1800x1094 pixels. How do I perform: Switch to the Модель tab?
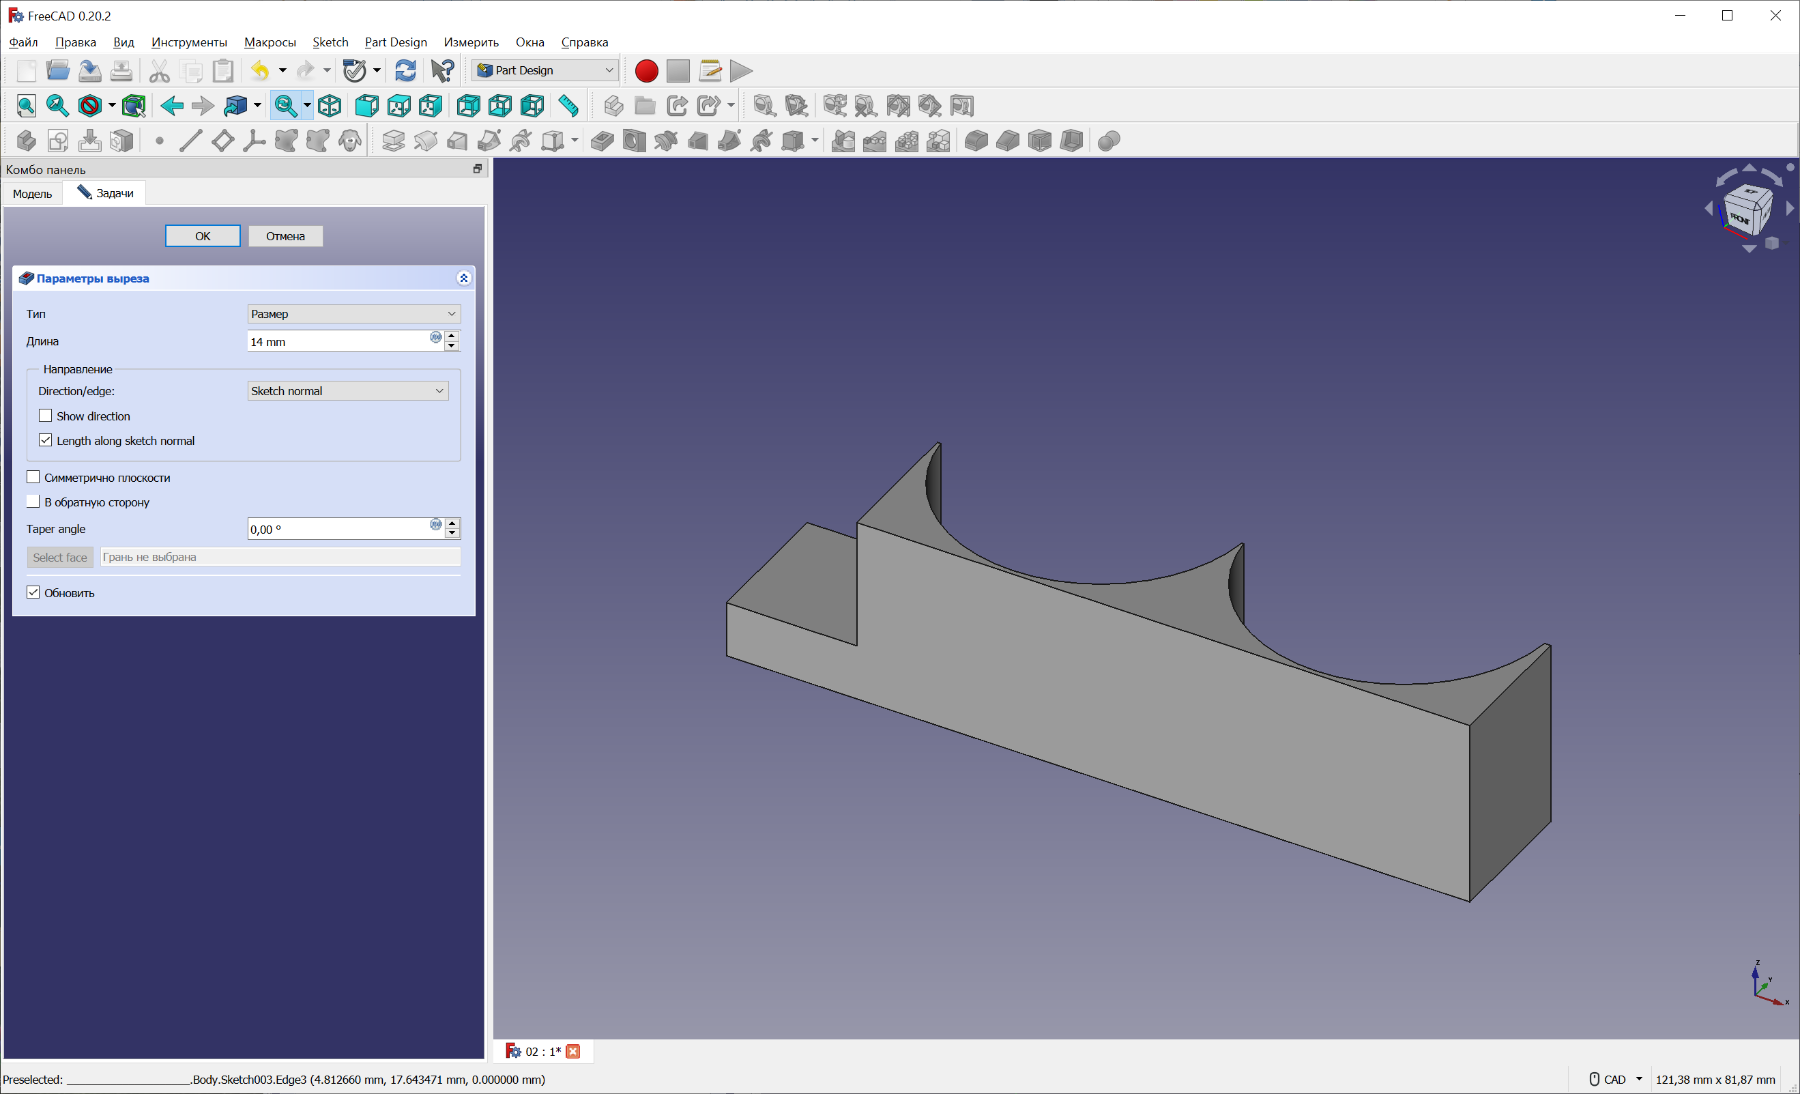pos(32,193)
